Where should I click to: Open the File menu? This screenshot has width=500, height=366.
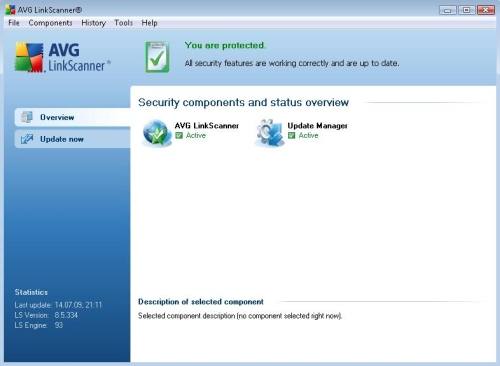14,23
